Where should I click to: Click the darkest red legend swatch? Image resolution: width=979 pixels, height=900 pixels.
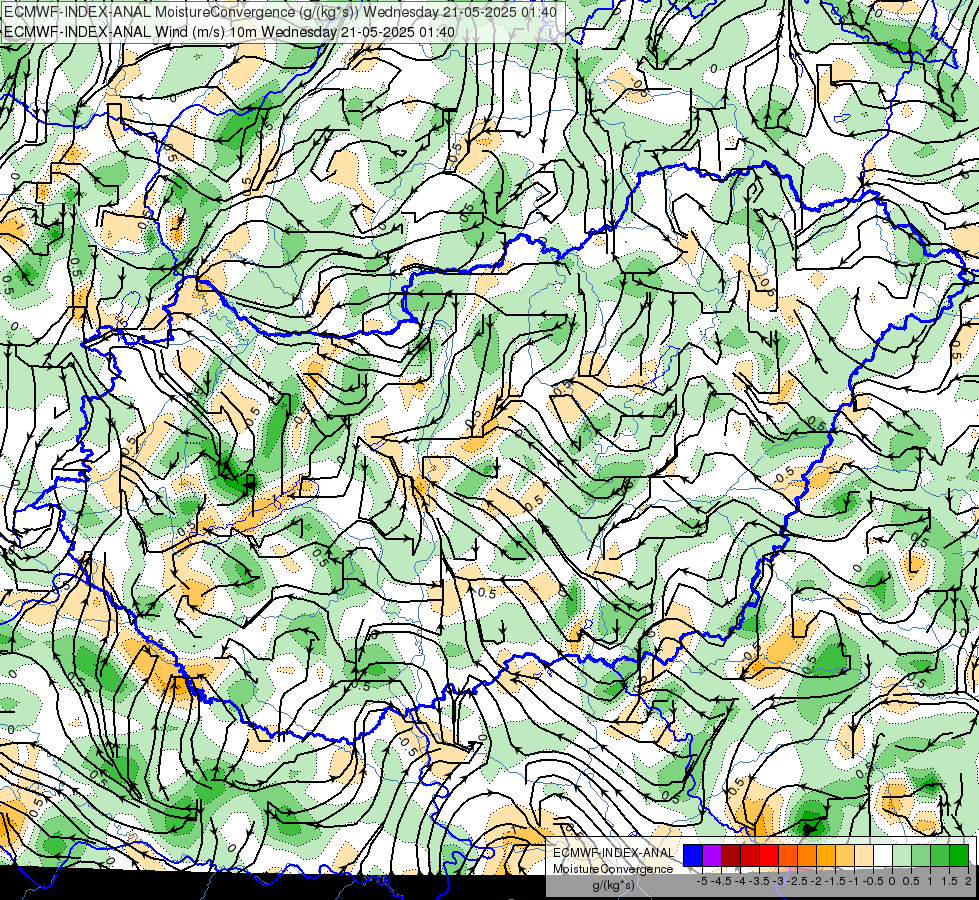pos(731,855)
